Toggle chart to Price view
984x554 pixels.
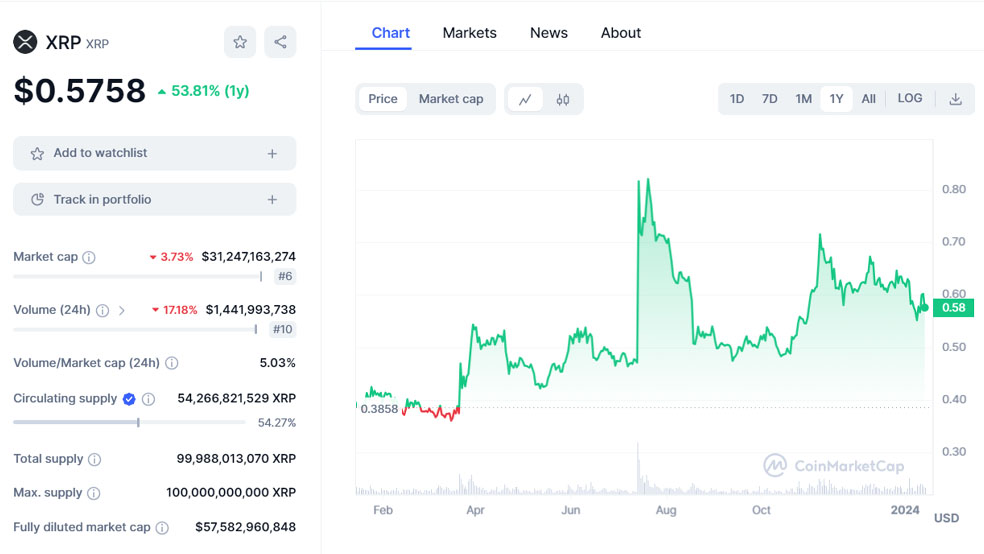[x=383, y=99]
